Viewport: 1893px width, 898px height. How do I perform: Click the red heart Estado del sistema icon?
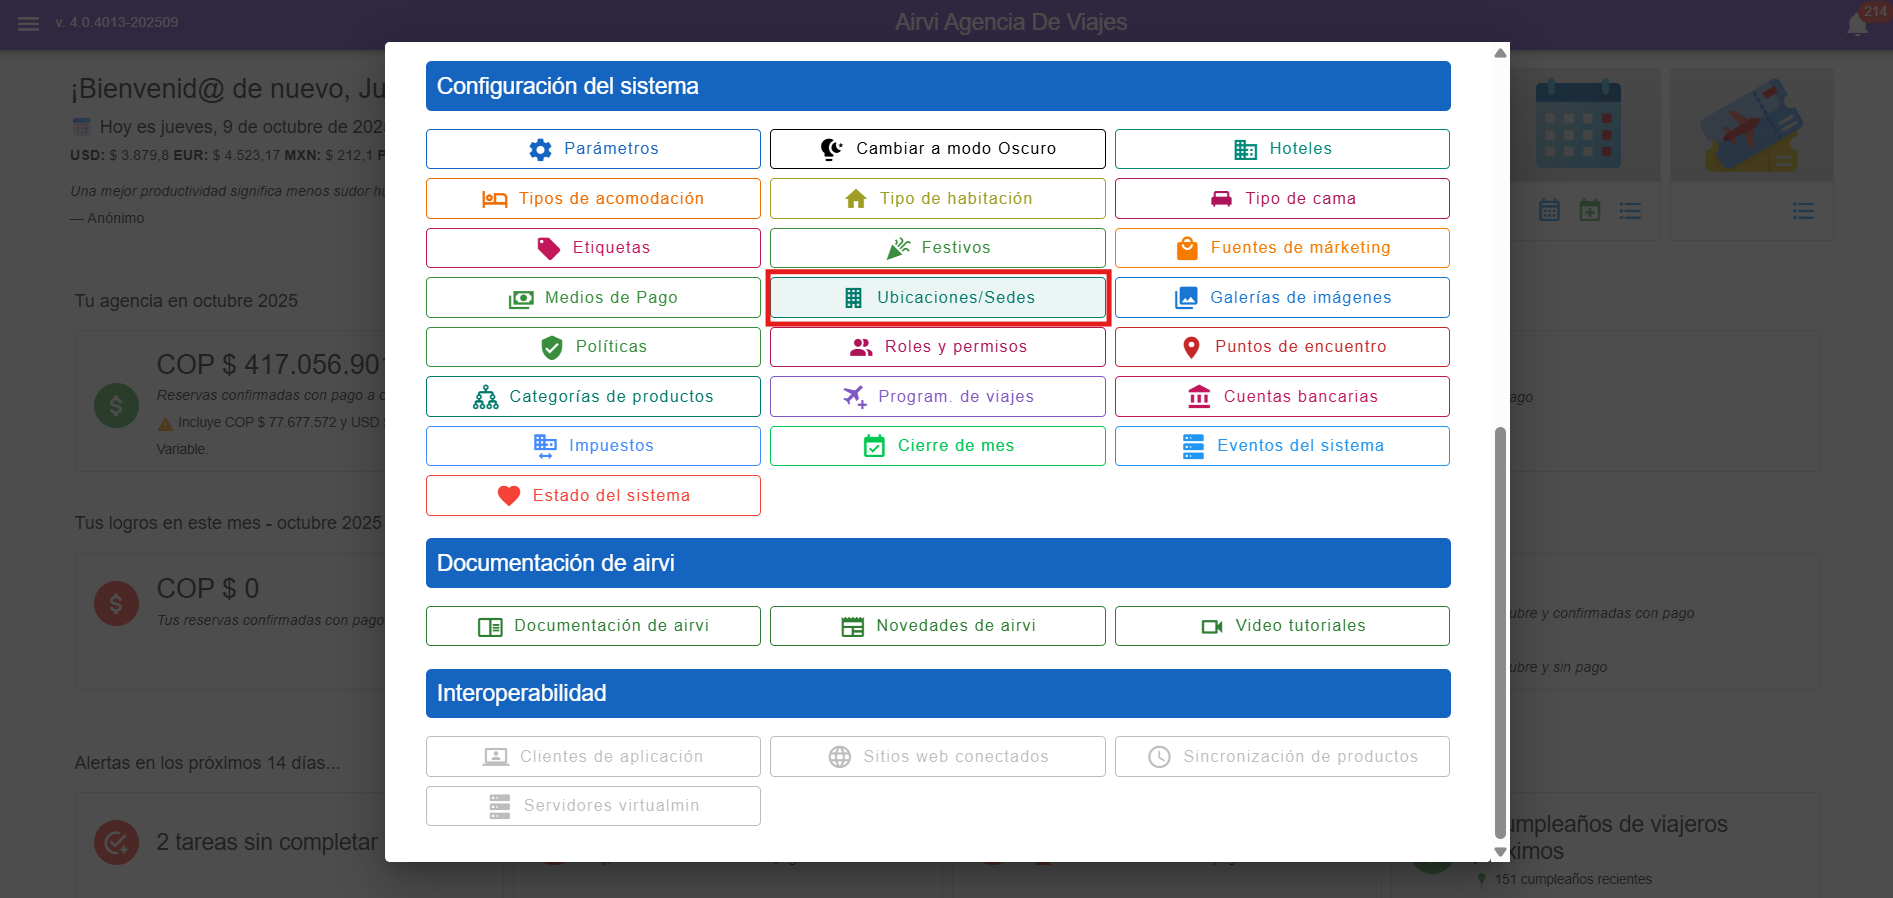coord(509,496)
